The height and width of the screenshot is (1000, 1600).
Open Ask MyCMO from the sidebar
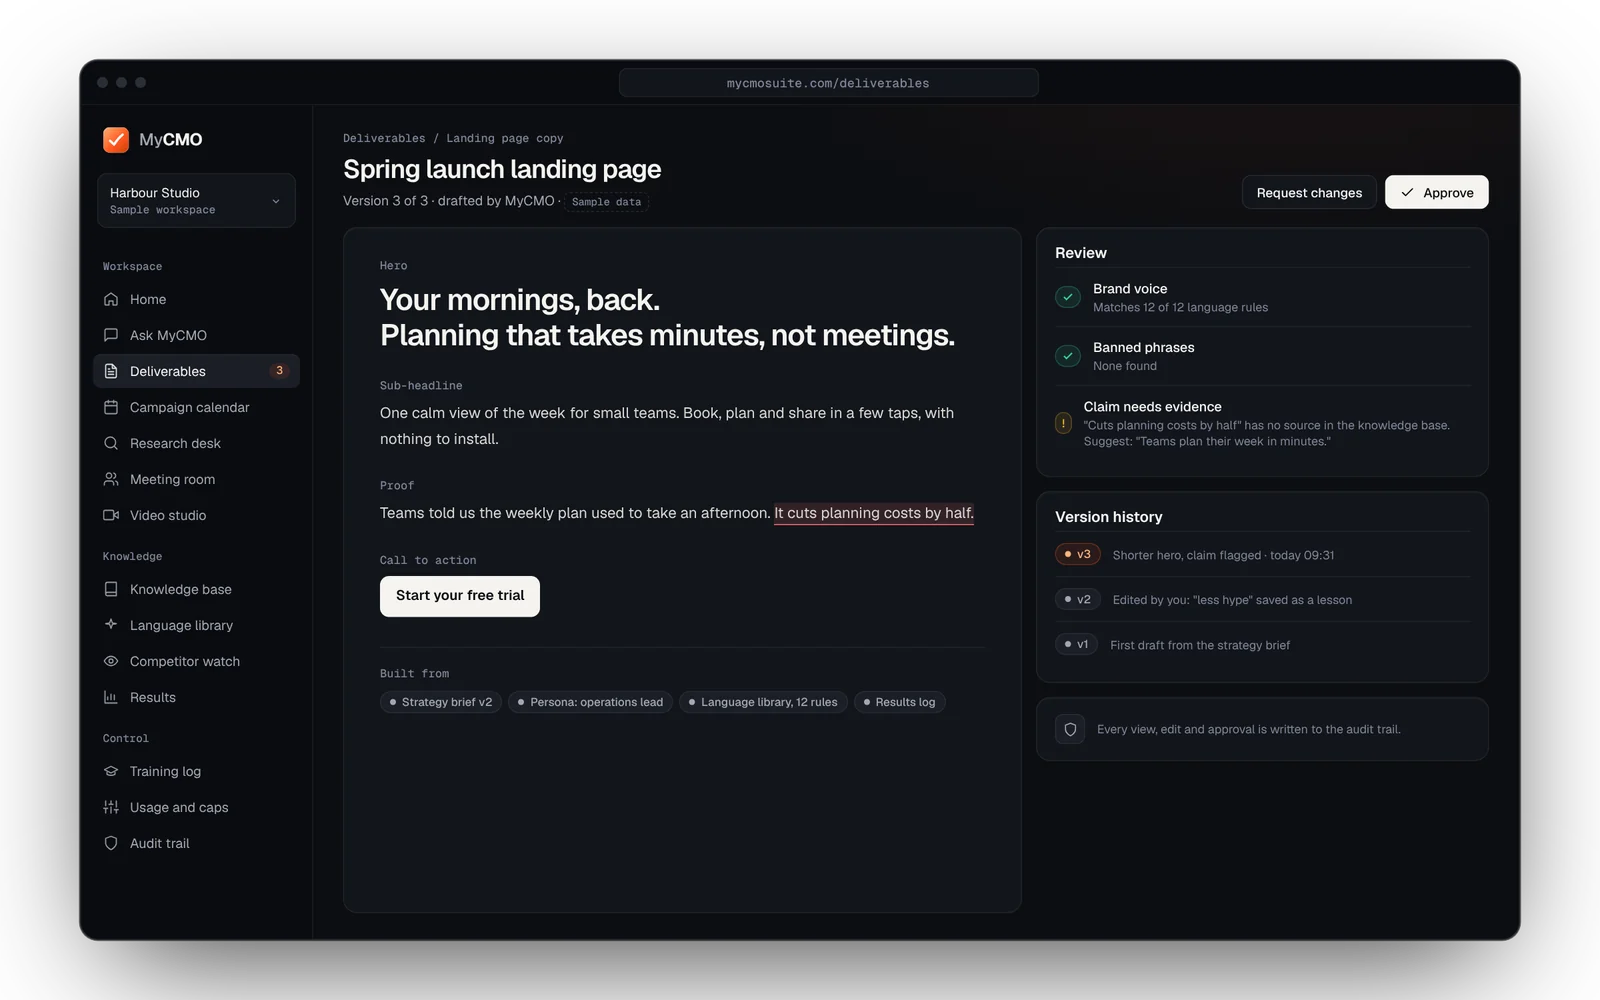(196, 335)
